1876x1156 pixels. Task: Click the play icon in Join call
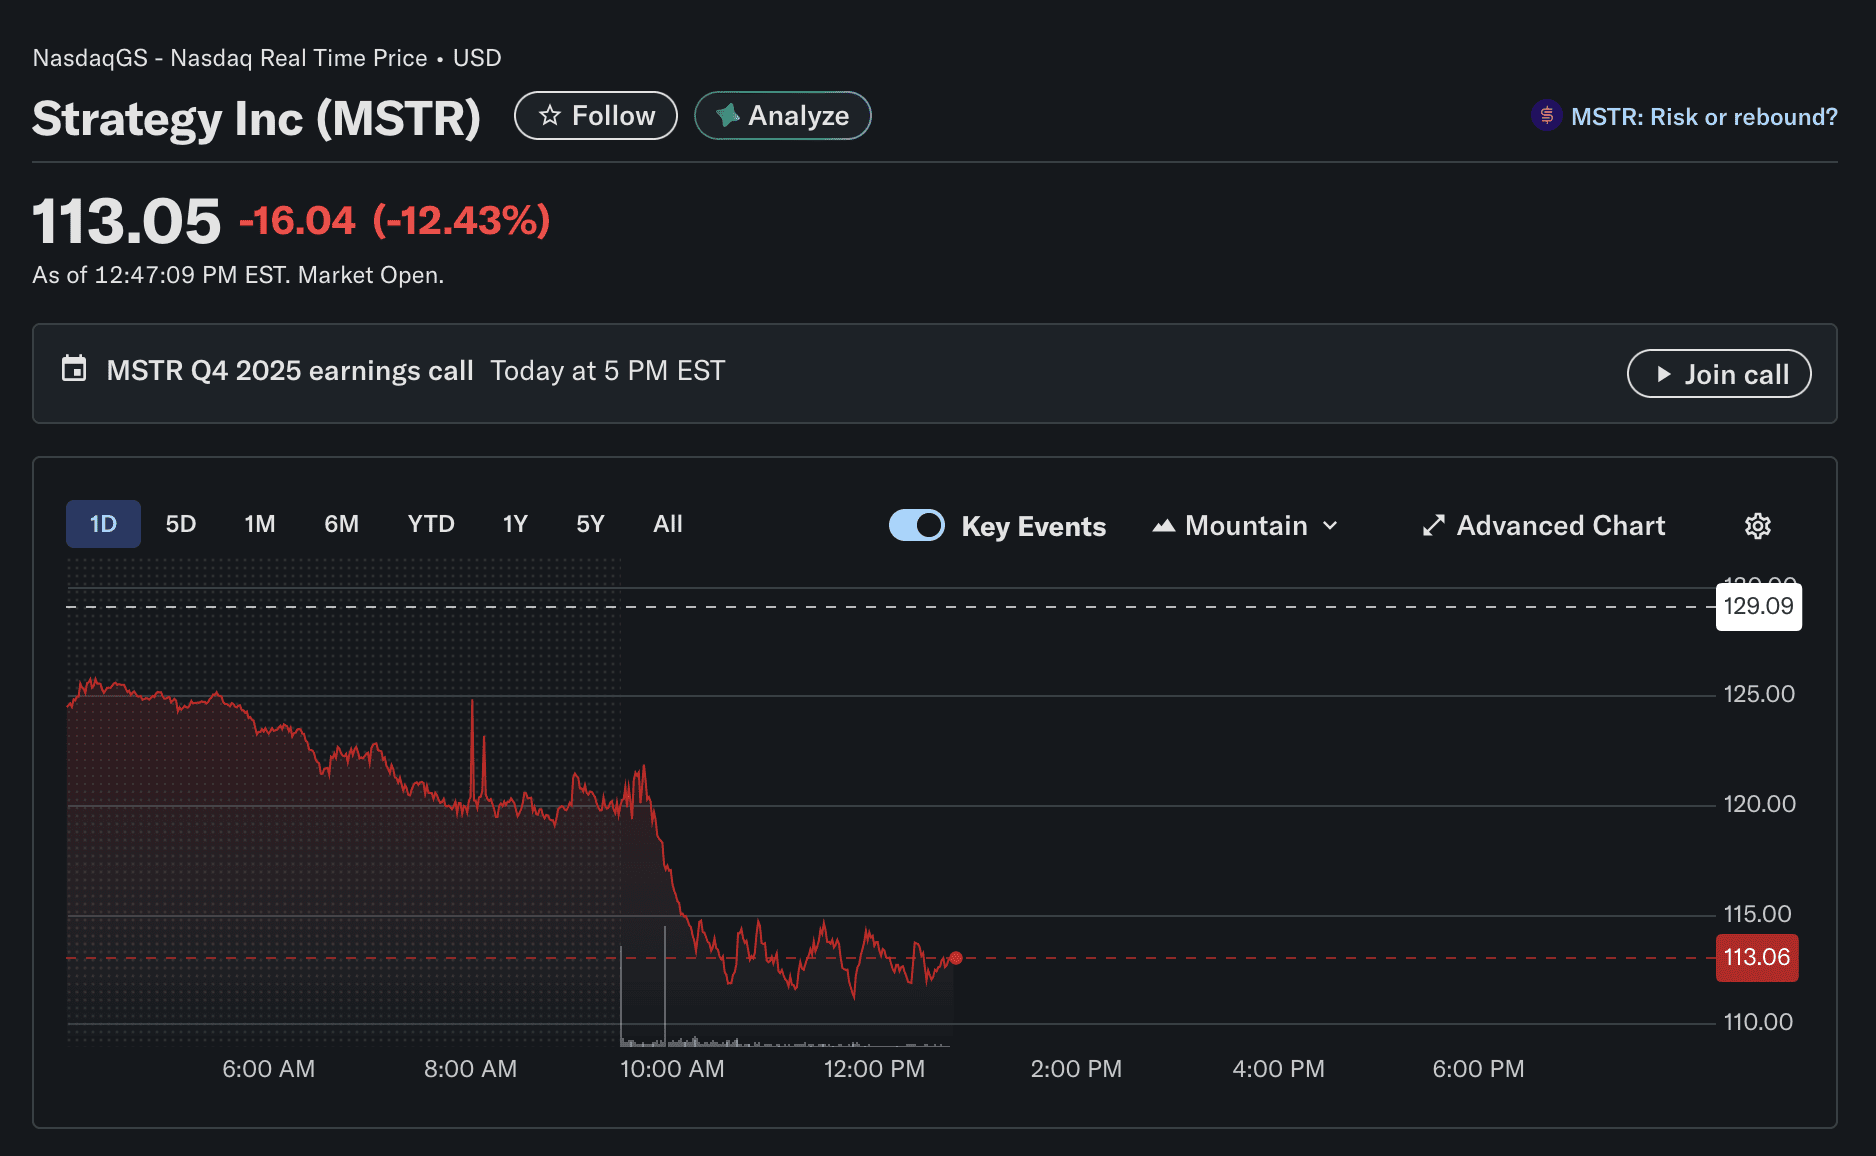pos(1663,374)
